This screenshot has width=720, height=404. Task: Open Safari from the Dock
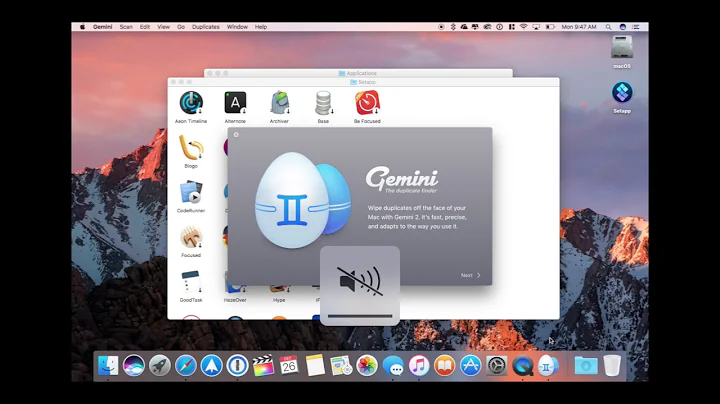[186, 365]
